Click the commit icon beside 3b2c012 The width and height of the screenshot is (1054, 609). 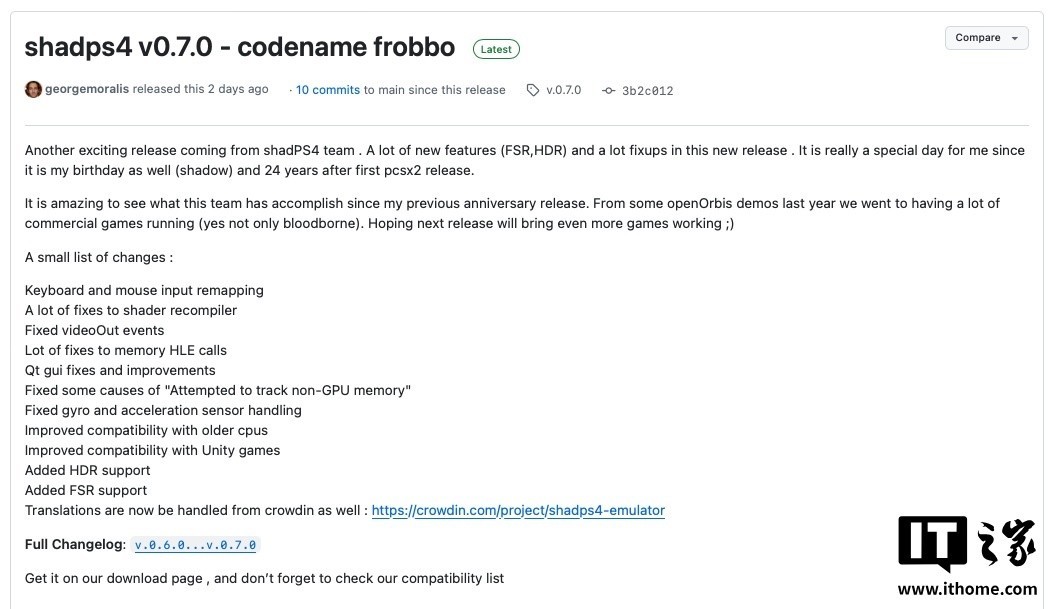point(608,90)
